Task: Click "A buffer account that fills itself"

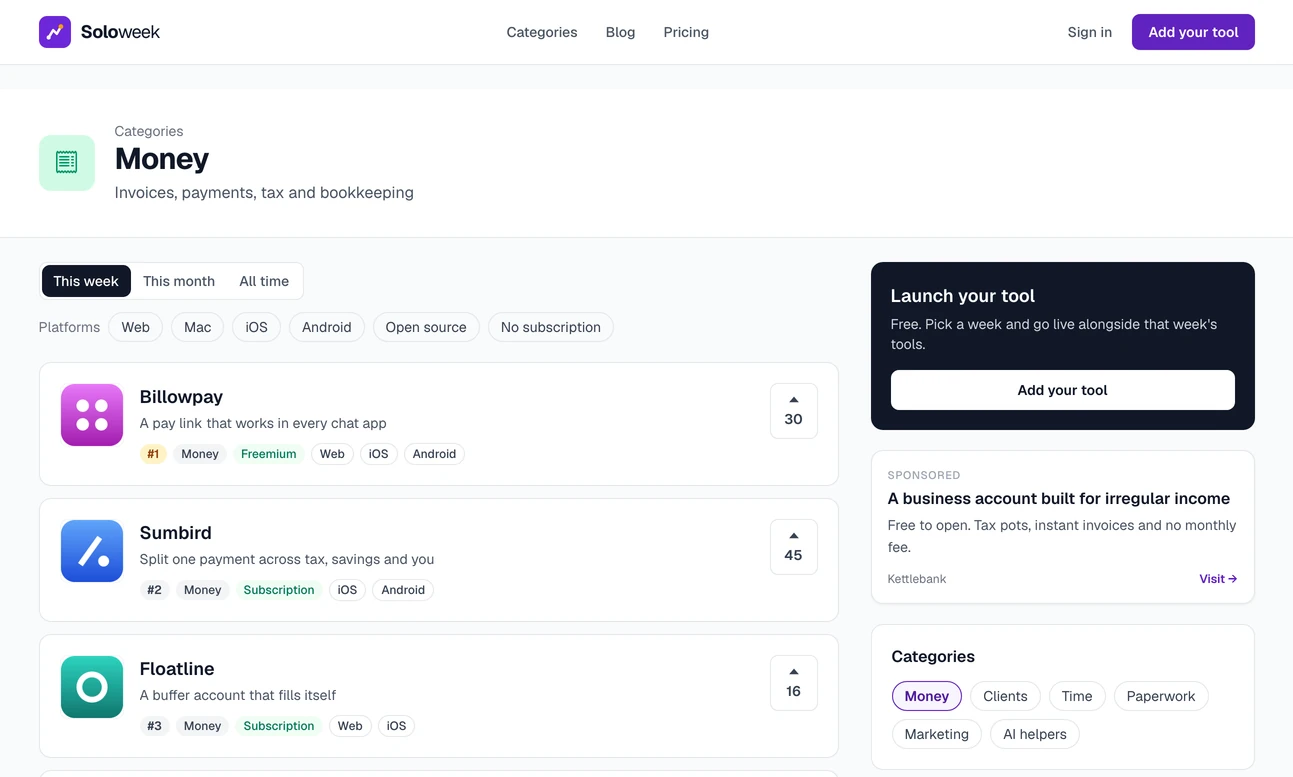Action: click(x=238, y=695)
